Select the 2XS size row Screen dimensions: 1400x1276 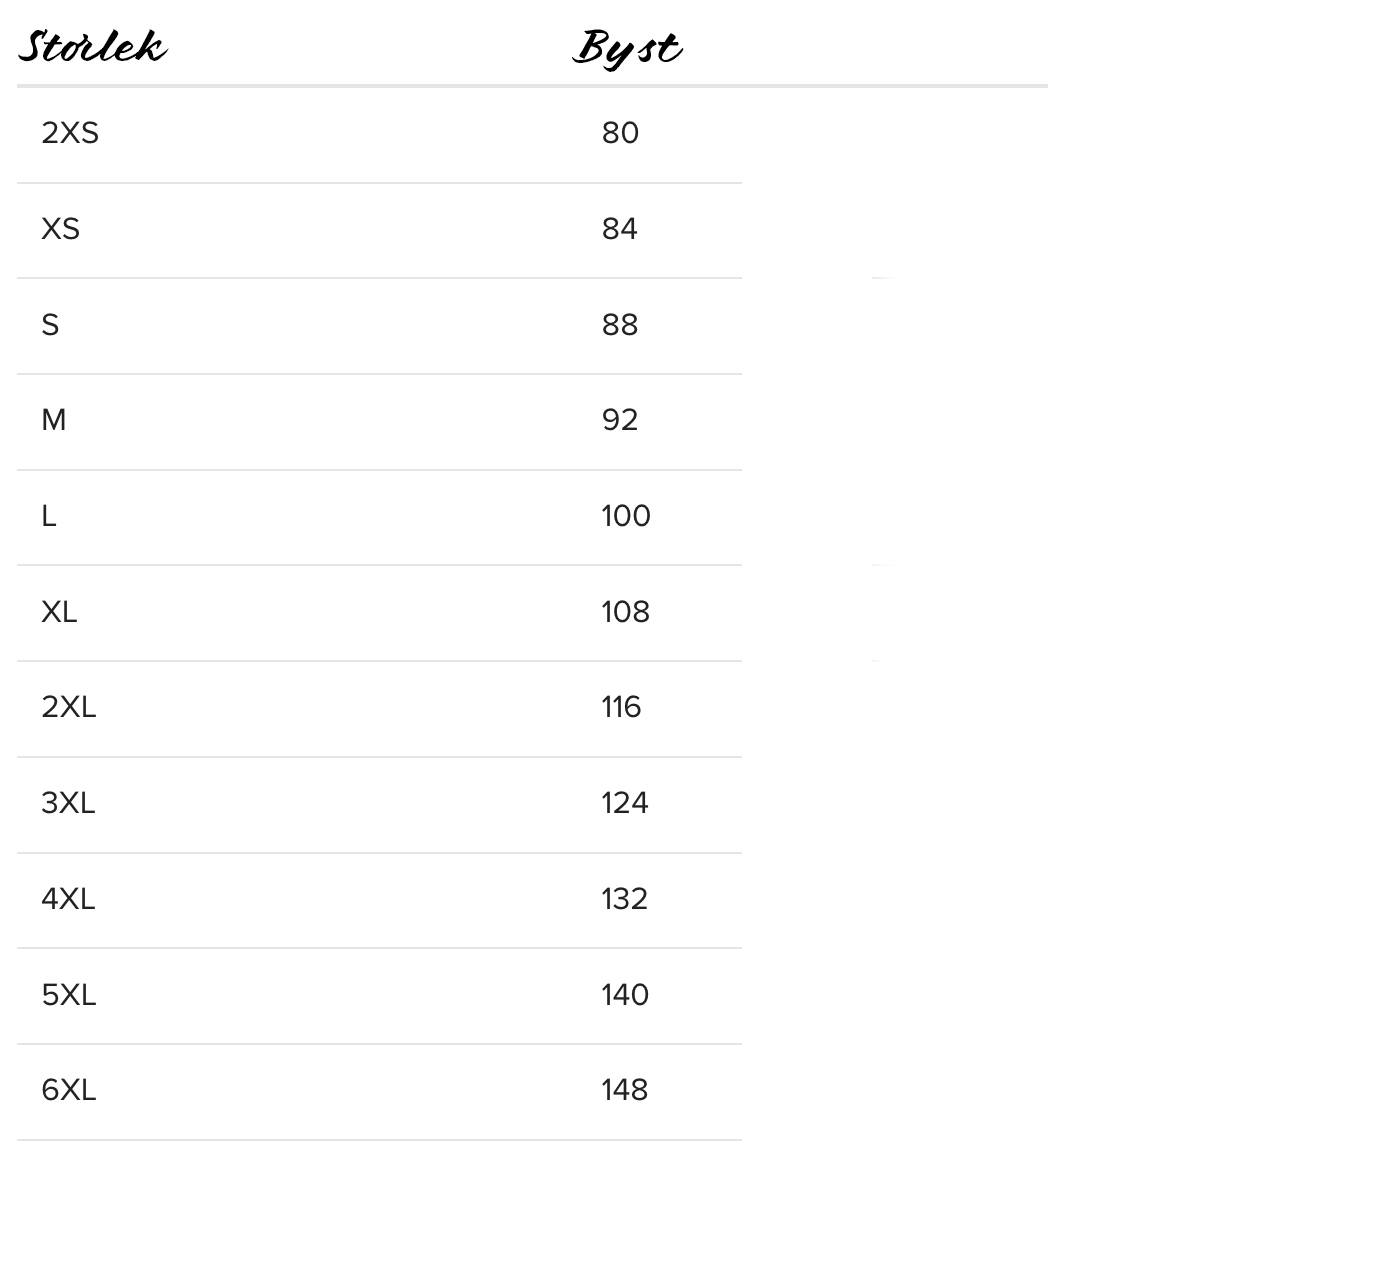point(70,133)
